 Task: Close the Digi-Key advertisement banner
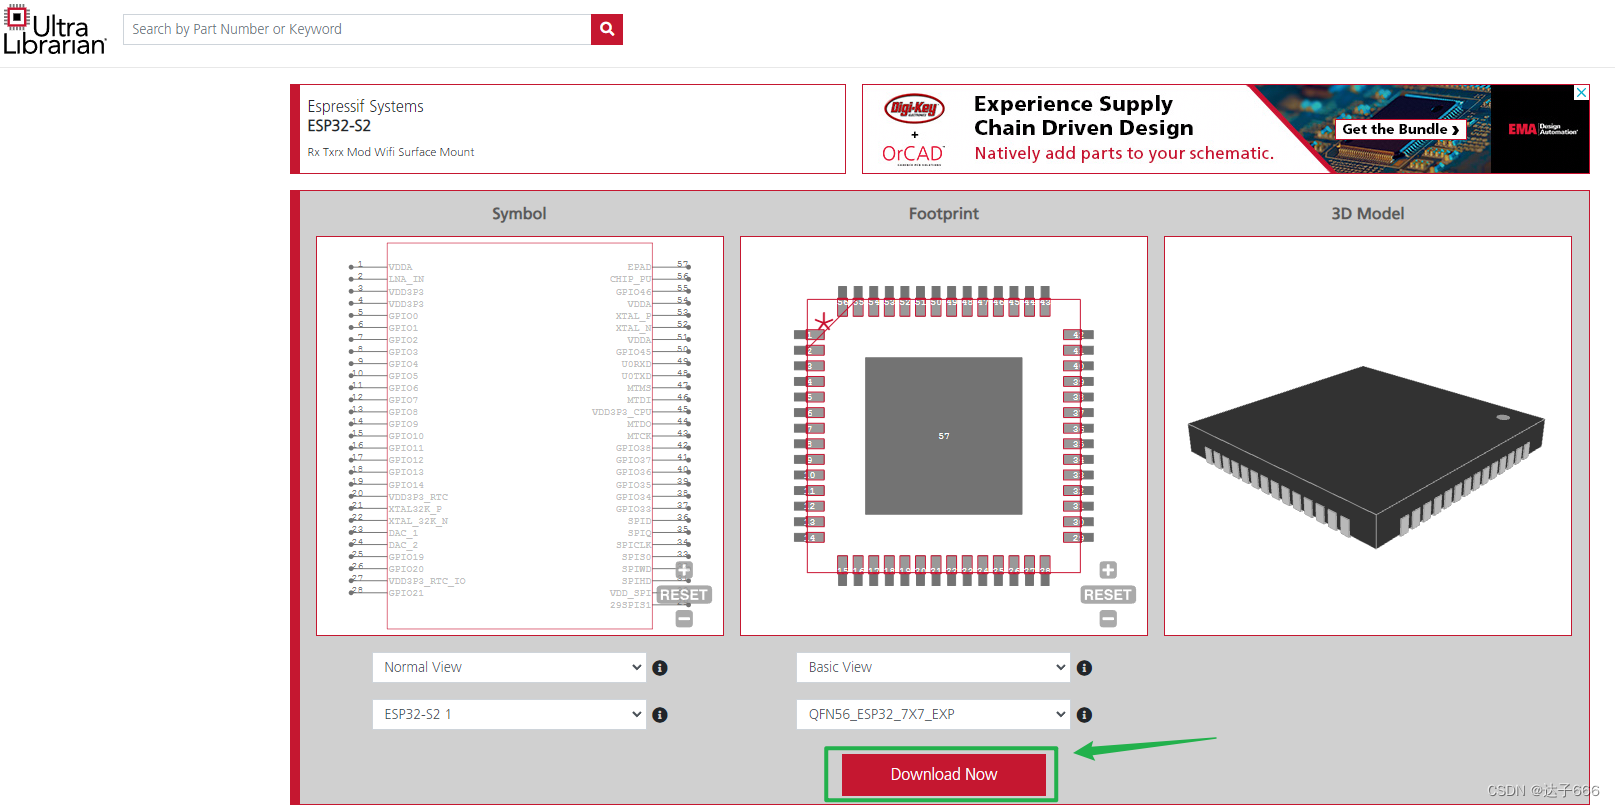coord(1581,92)
